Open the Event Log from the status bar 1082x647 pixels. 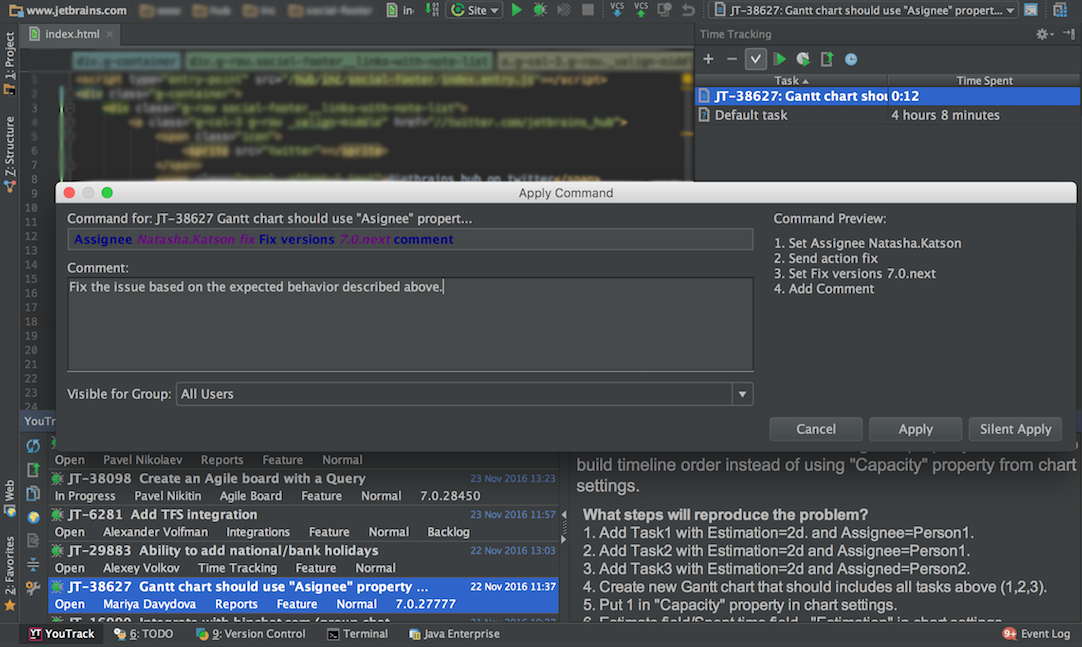[1036, 634]
